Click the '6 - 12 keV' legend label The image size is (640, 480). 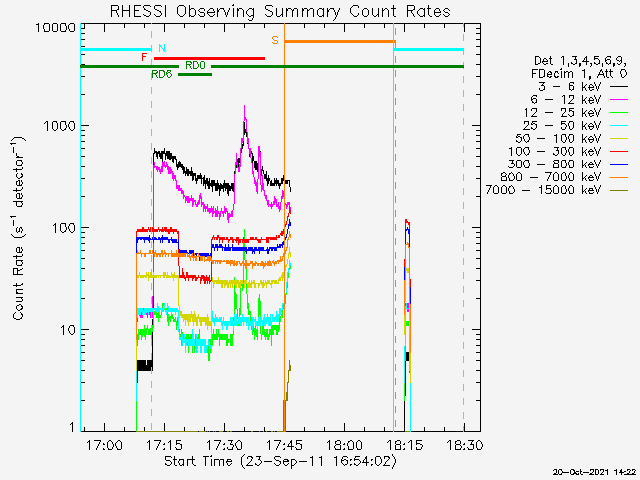pyautogui.click(x=566, y=100)
